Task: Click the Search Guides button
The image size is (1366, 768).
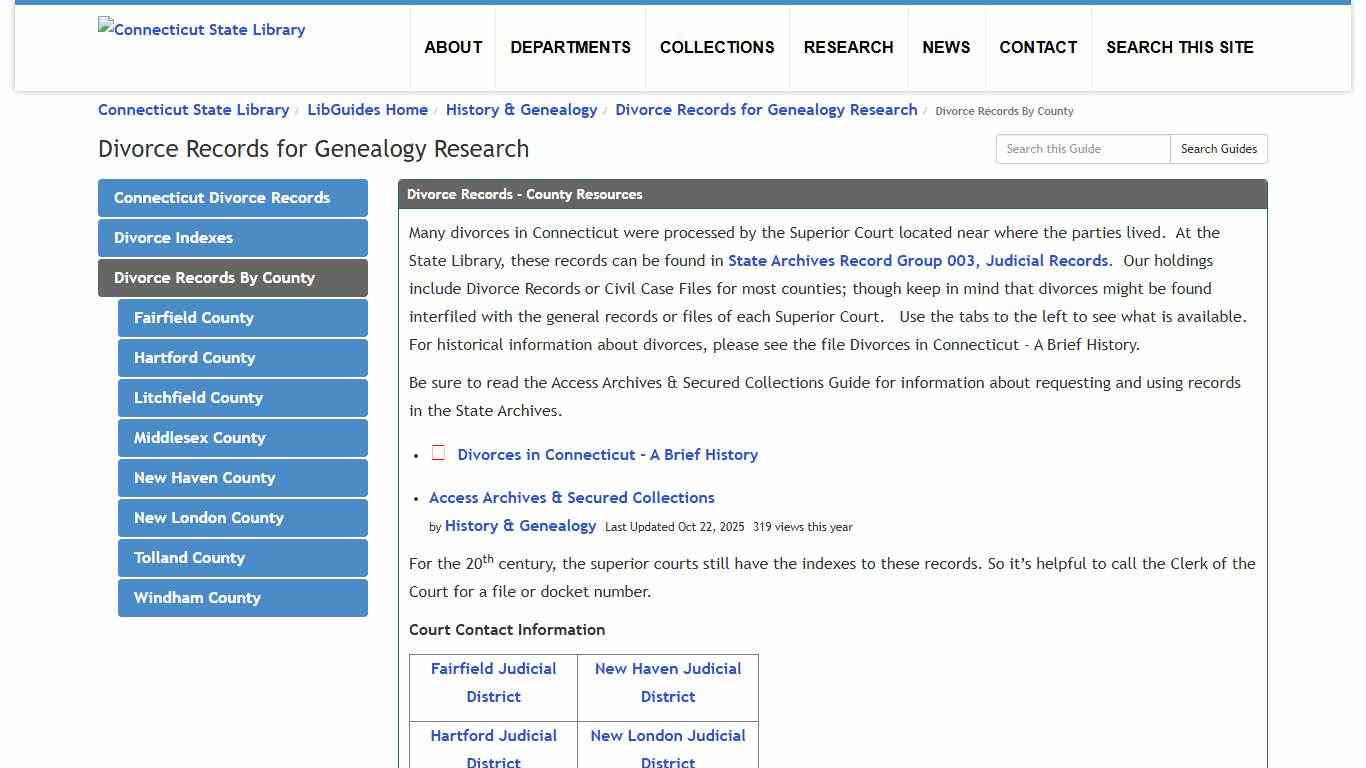Action: [x=1218, y=148]
